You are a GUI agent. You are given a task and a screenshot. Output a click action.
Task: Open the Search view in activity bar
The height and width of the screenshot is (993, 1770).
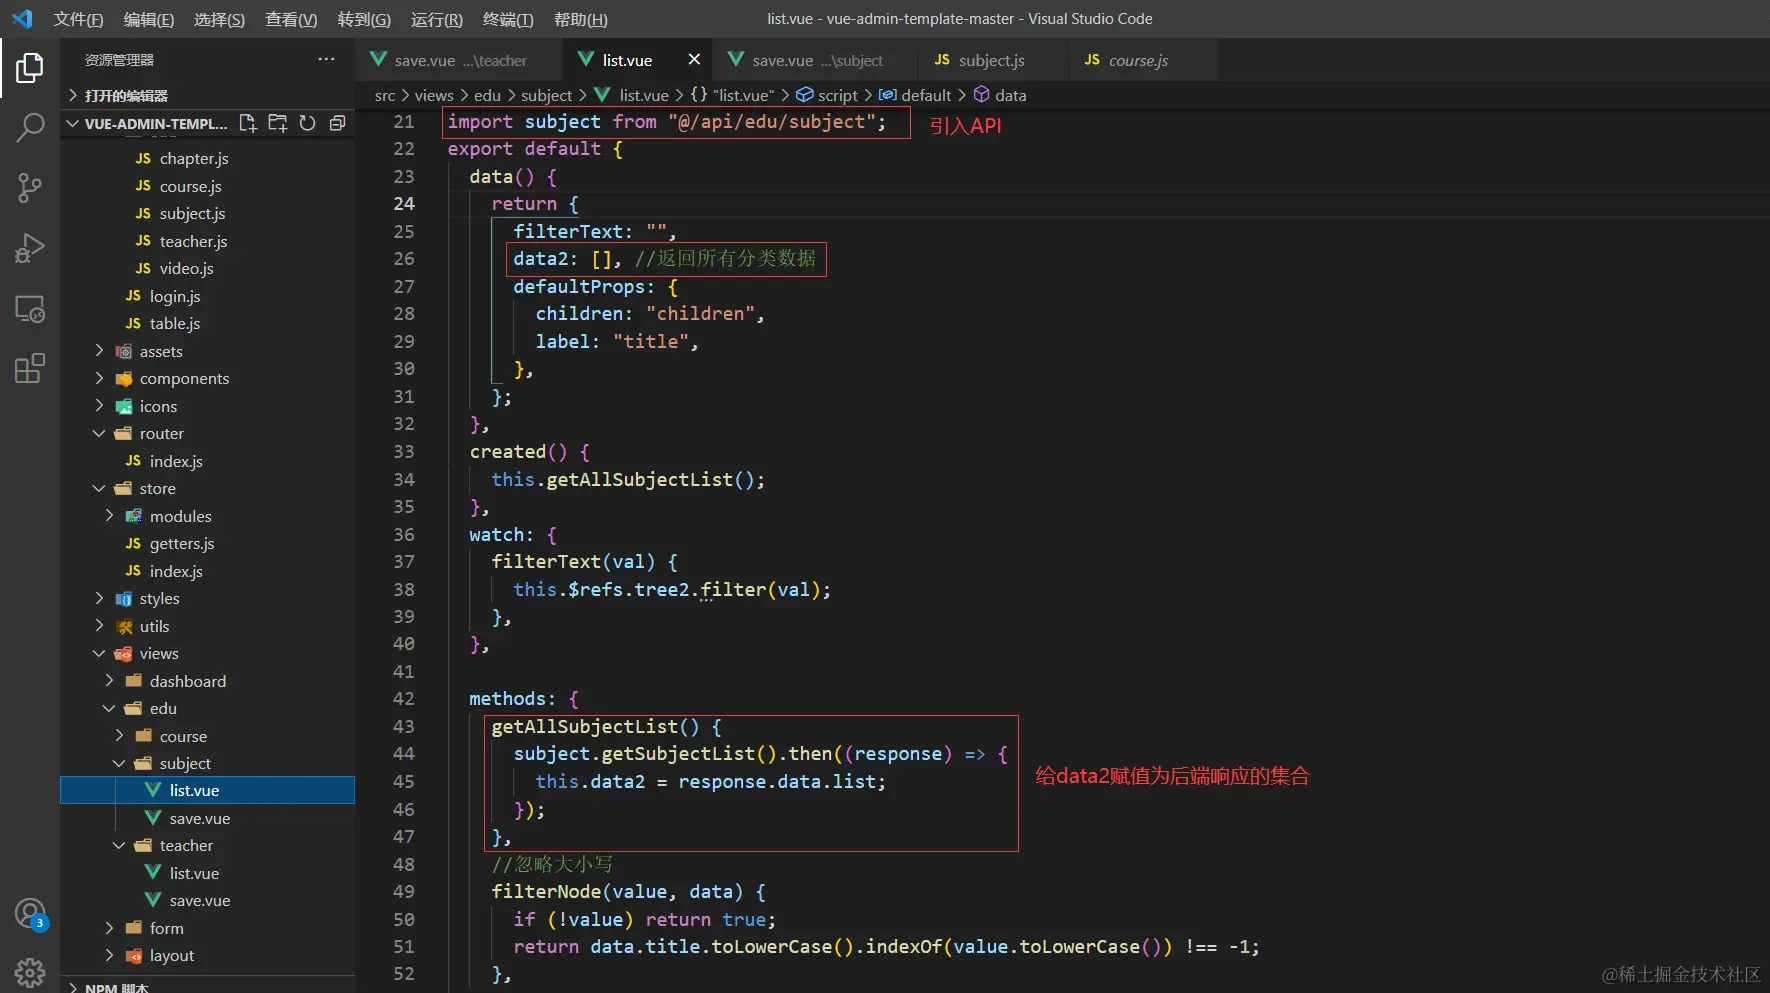[x=30, y=128]
